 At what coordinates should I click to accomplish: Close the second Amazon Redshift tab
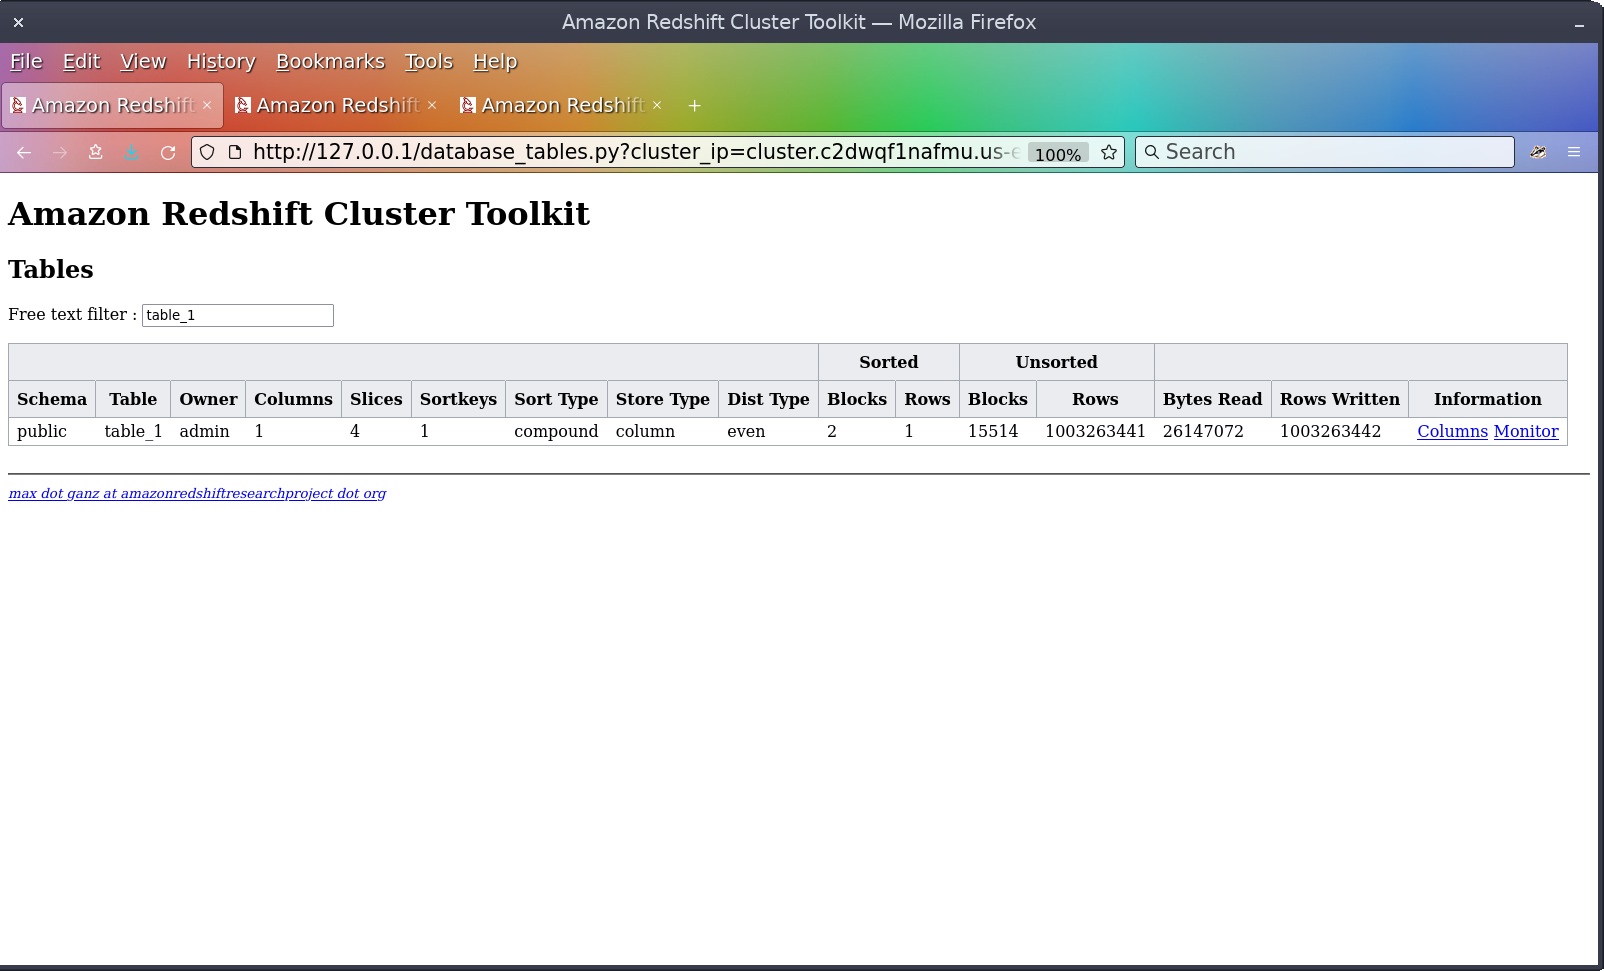pyautogui.click(x=432, y=105)
